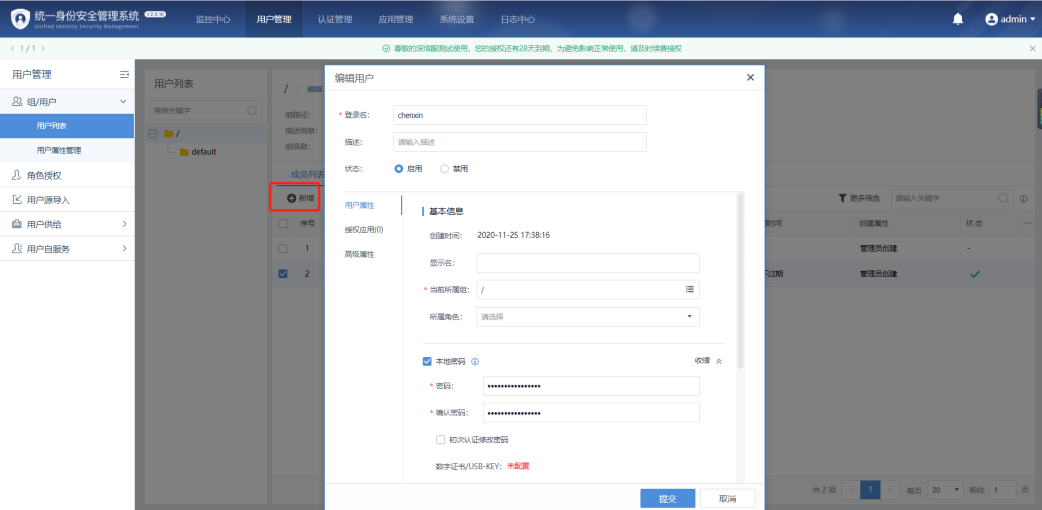Click the 角色授权 sidebar icon

[x=17, y=175]
